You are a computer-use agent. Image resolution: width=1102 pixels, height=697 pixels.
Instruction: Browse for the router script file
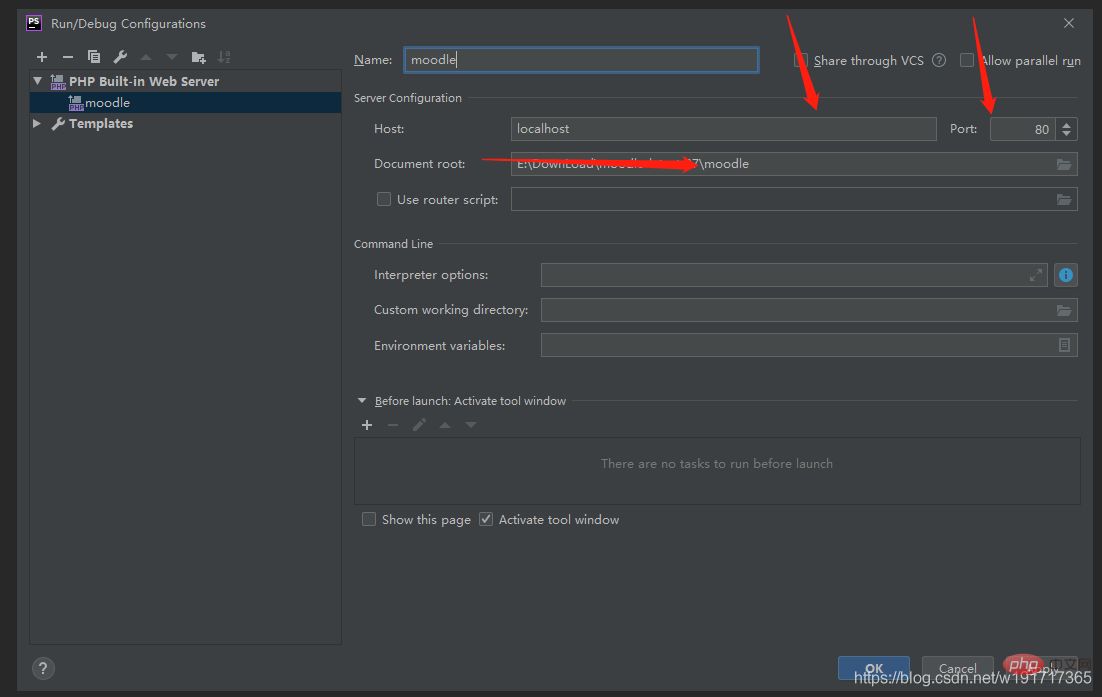click(x=1064, y=200)
